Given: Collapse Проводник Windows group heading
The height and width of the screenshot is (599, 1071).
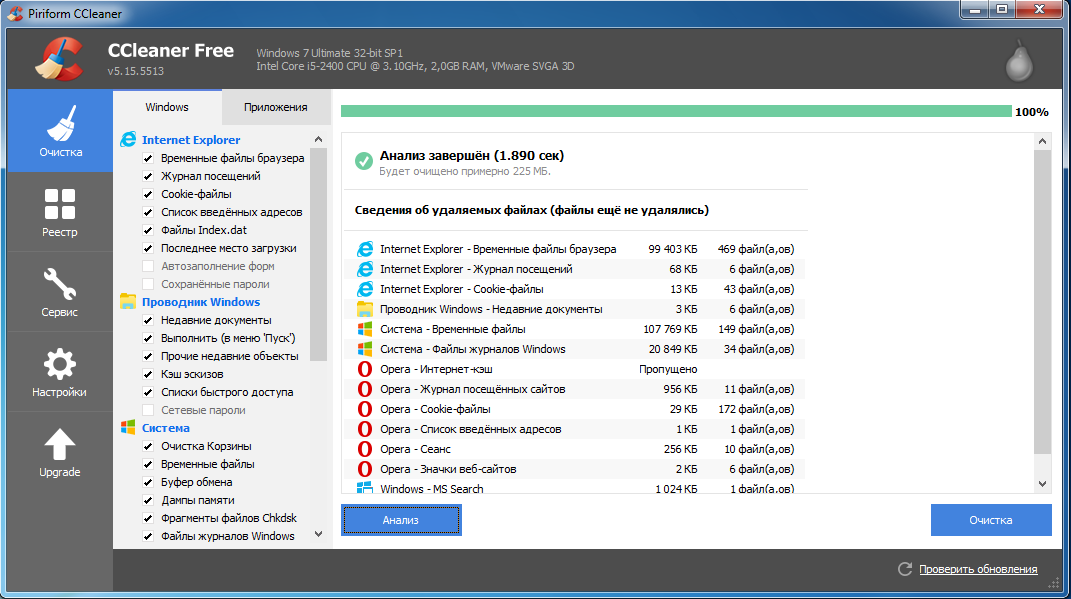Looking at the screenshot, I should click(201, 301).
